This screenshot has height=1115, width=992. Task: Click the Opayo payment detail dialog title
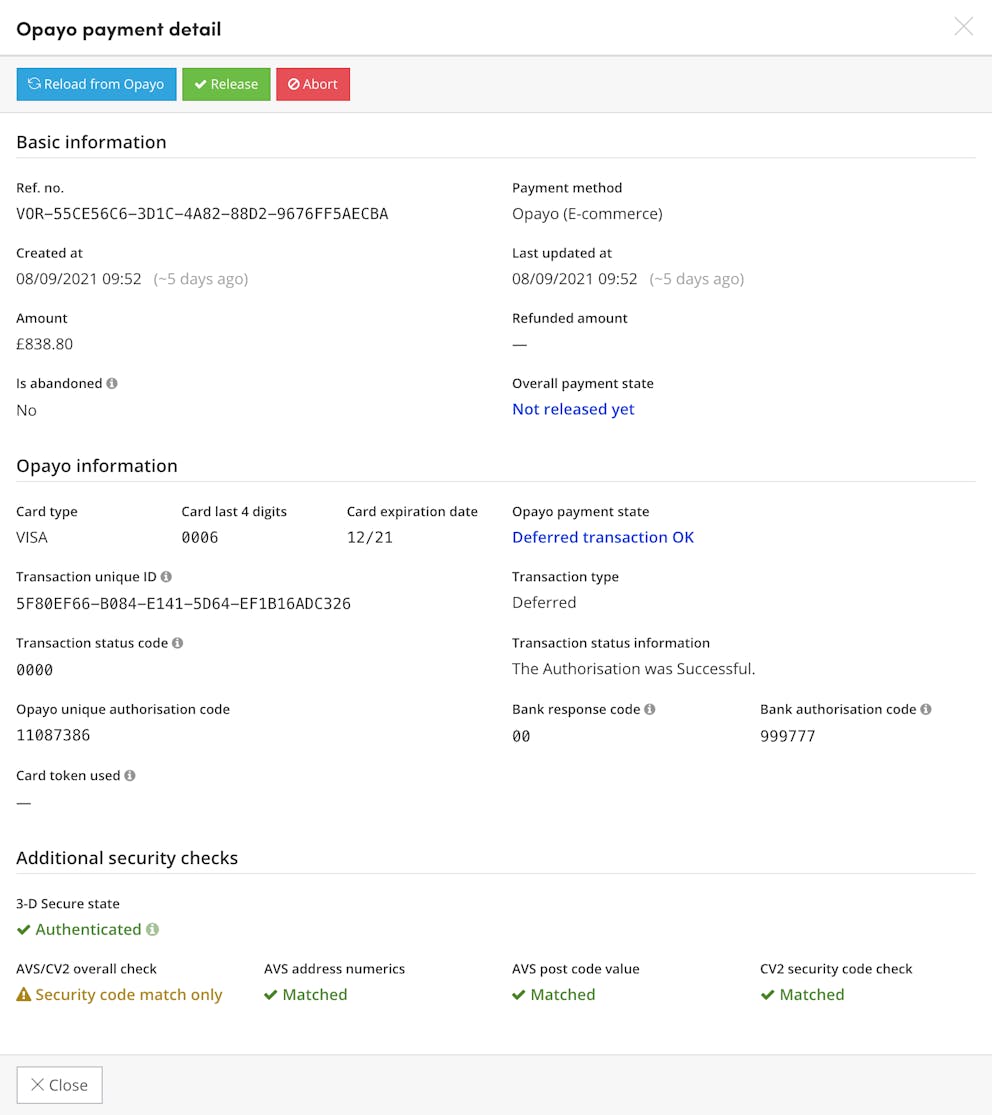click(x=119, y=29)
